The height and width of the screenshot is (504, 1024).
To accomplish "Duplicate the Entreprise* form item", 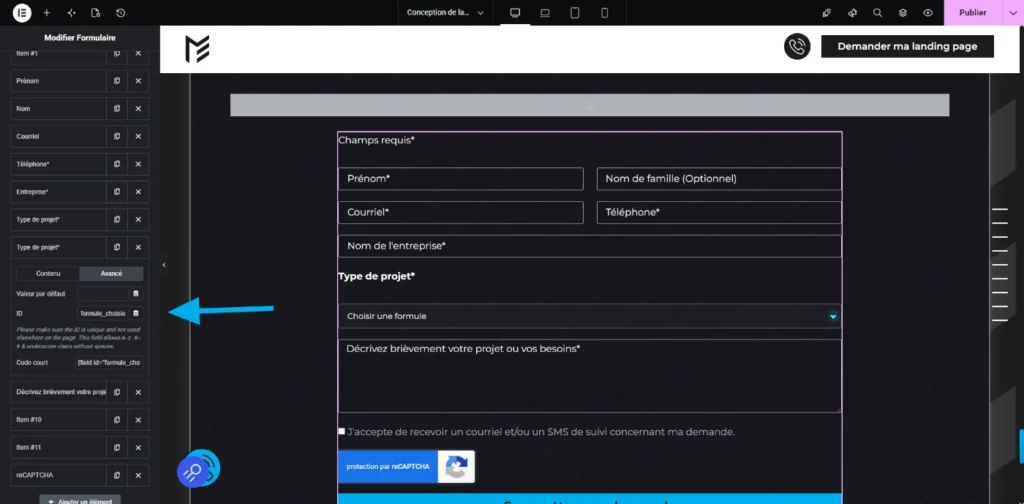I will click(x=117, y=192).
